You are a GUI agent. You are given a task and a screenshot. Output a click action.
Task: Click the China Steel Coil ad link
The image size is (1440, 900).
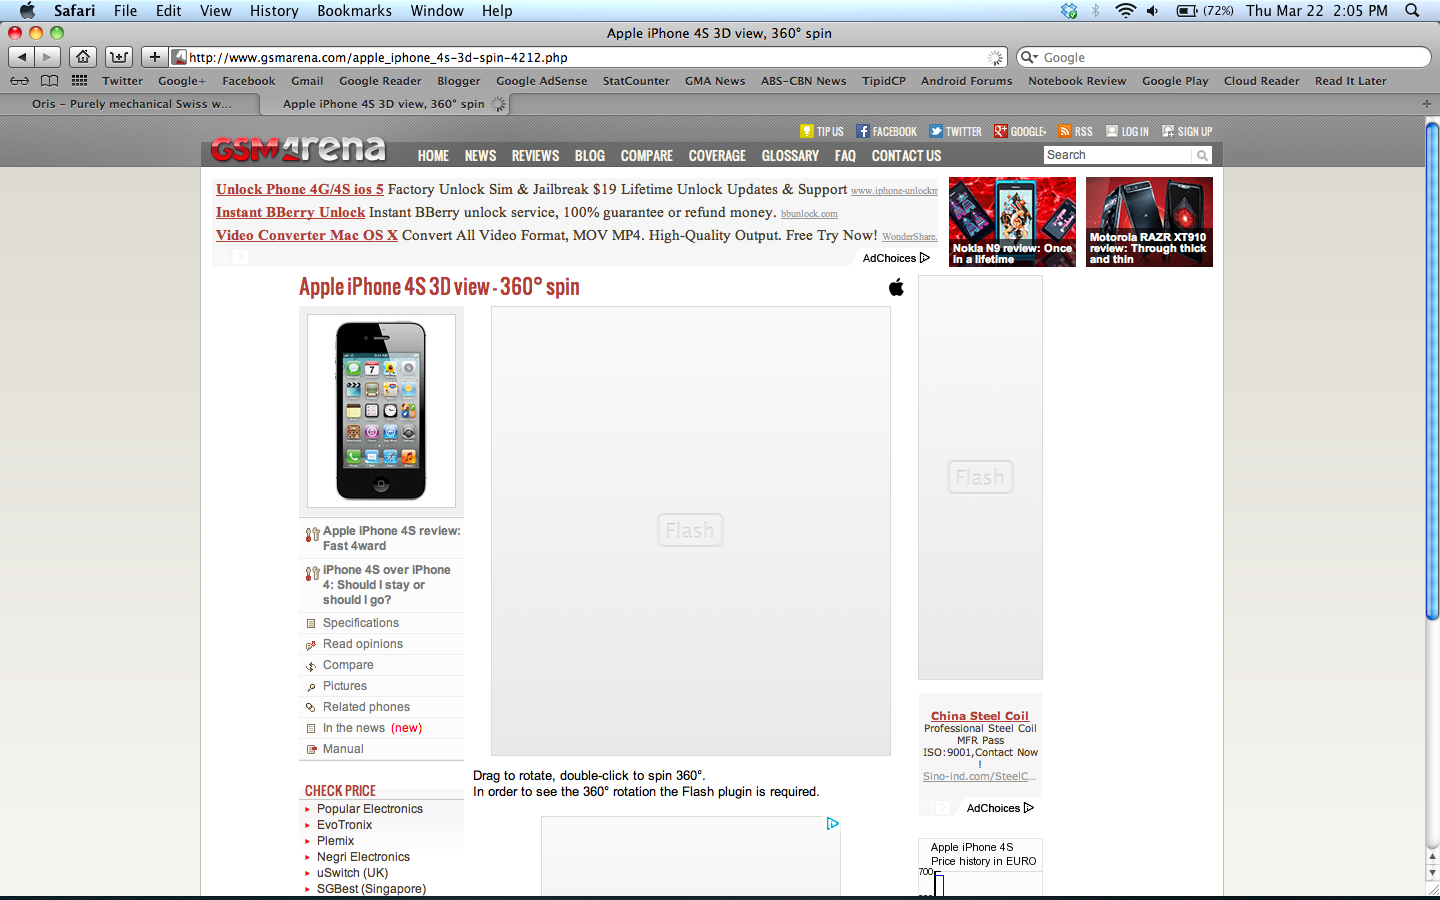pyautogui.click(x=980, y=716)
